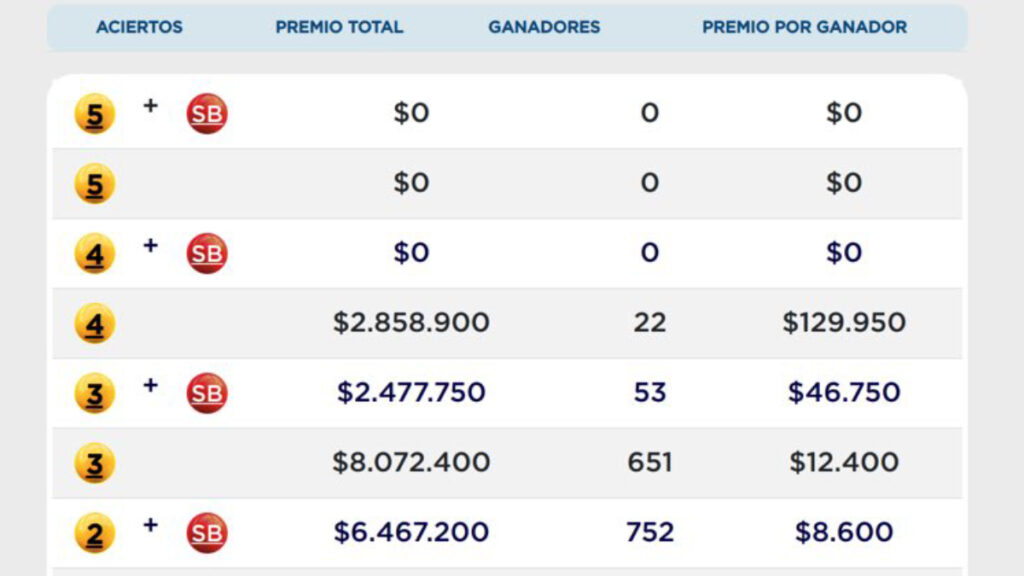
Task: Click the $46.750 prize per winner value
Action: pyautogui.click(x=844, y=392)
